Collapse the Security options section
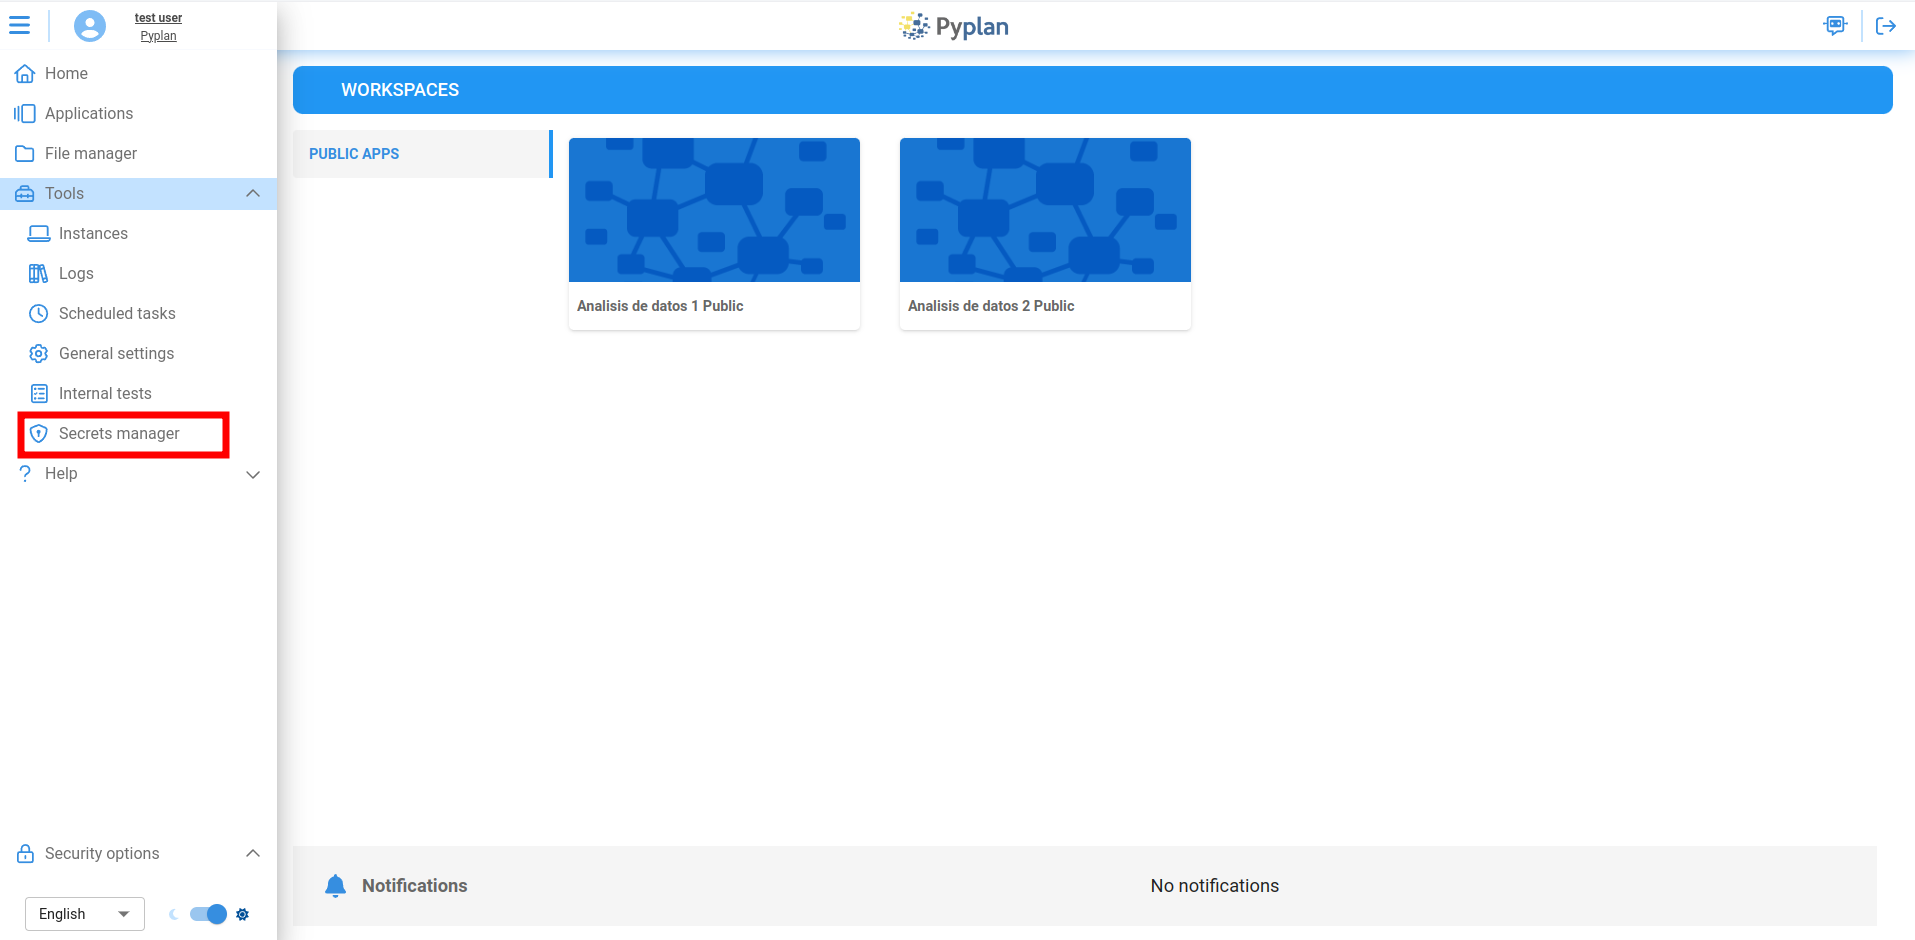Screen dimensions: 1915x940 tap(253, 854)
